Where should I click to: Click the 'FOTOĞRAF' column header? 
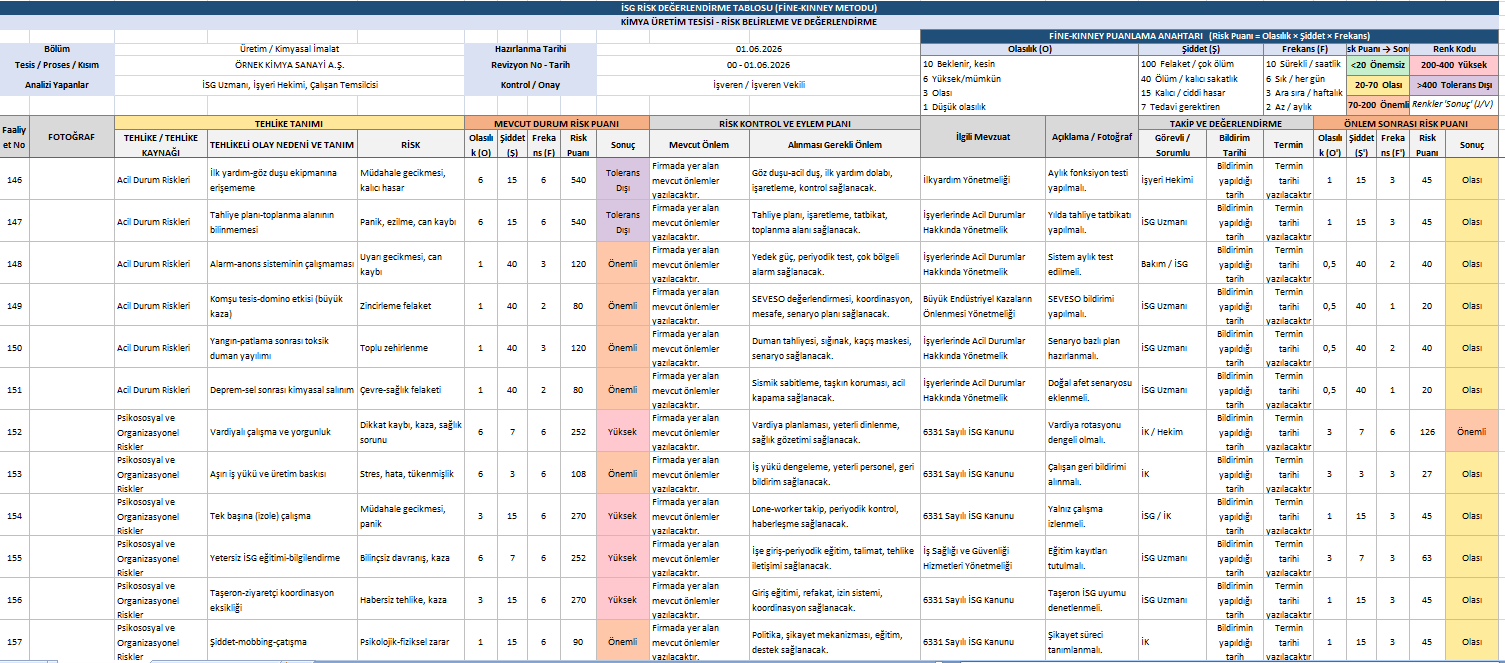coord(72,137)
